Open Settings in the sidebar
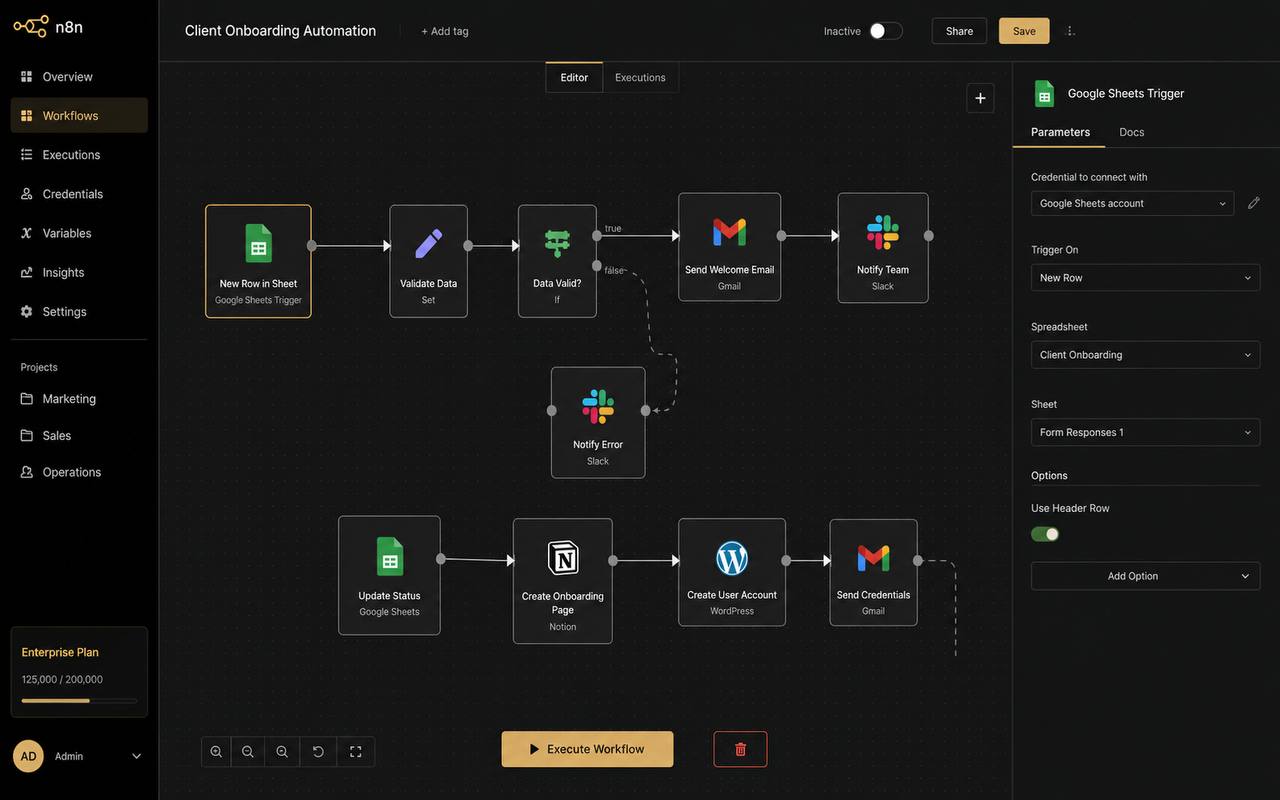The width and height of the screenshot is (1280, 800). click(79, 312)
